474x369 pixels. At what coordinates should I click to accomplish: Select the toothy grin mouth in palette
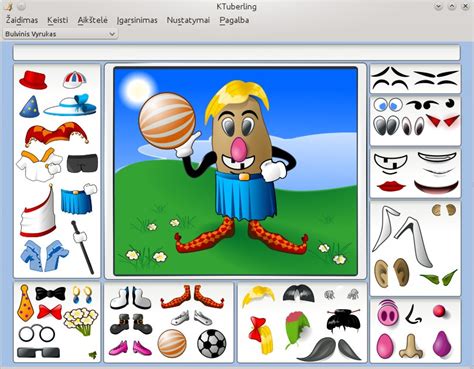coord(391,164)
